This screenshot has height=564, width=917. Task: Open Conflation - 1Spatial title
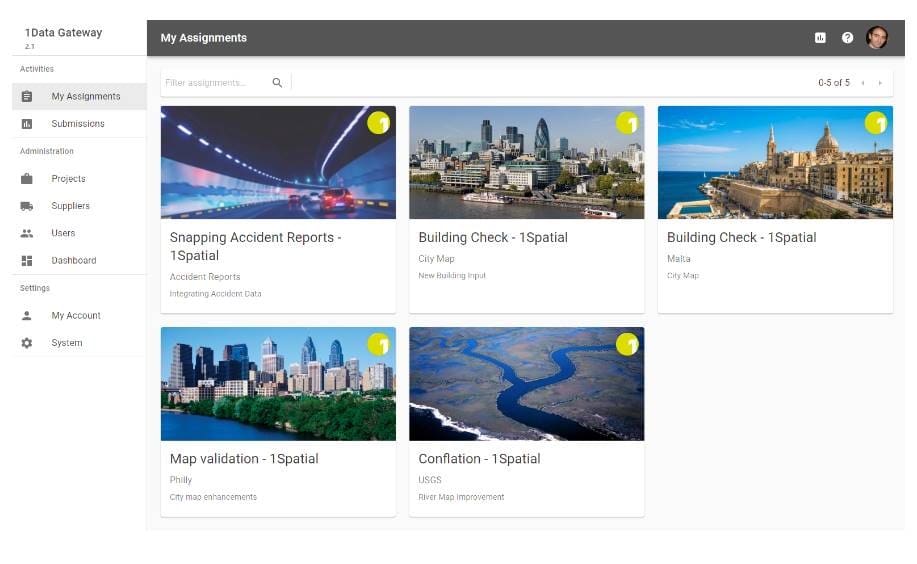tap(479, 459)
